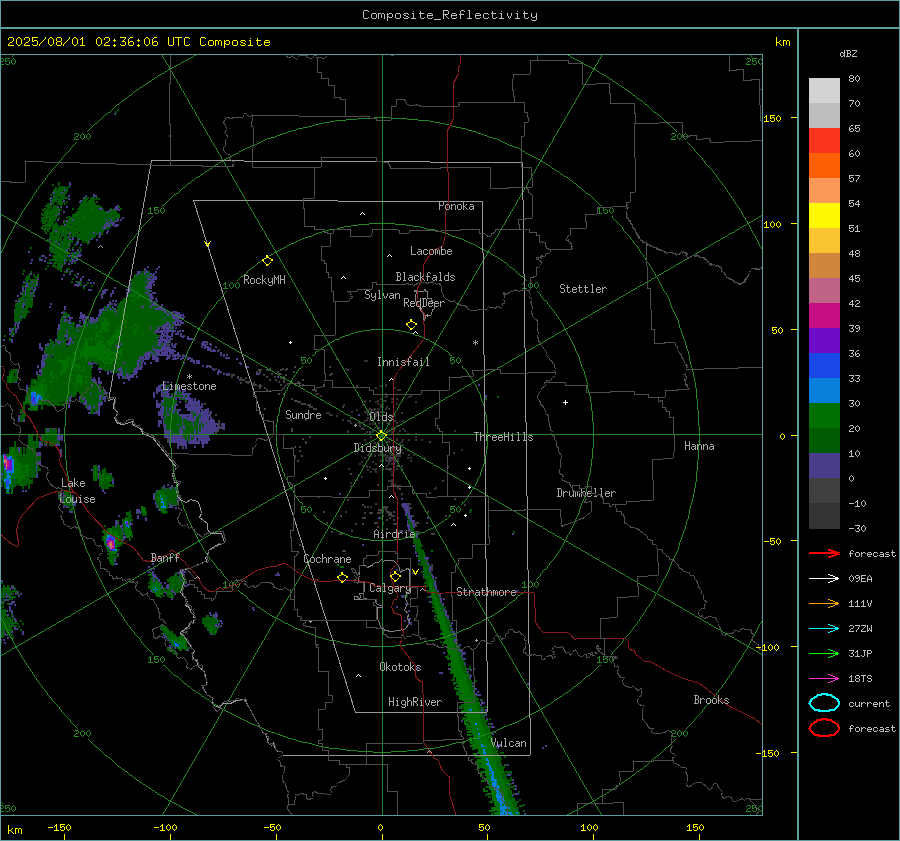Click the yellow diamond radar center at Didsbury

[382, 436]
